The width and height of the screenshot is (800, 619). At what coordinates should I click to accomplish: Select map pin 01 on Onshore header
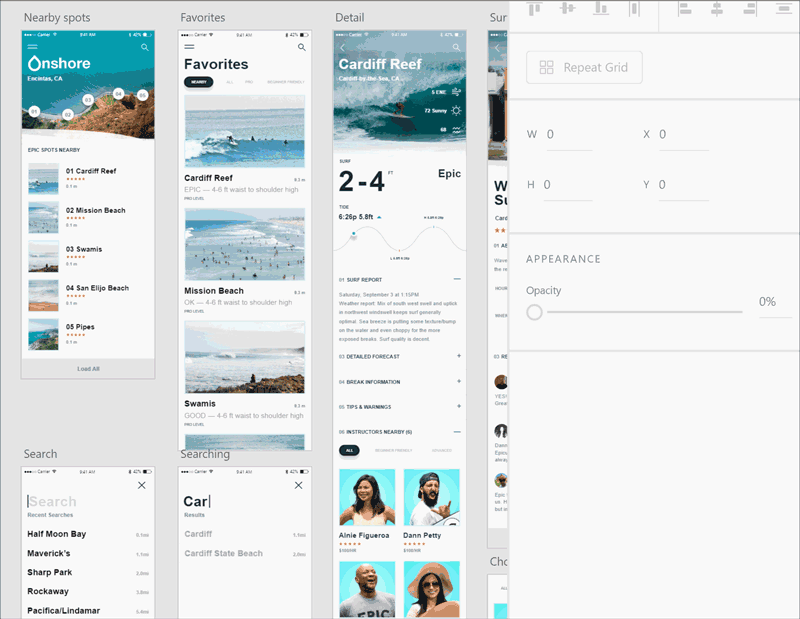click(34, 111)
